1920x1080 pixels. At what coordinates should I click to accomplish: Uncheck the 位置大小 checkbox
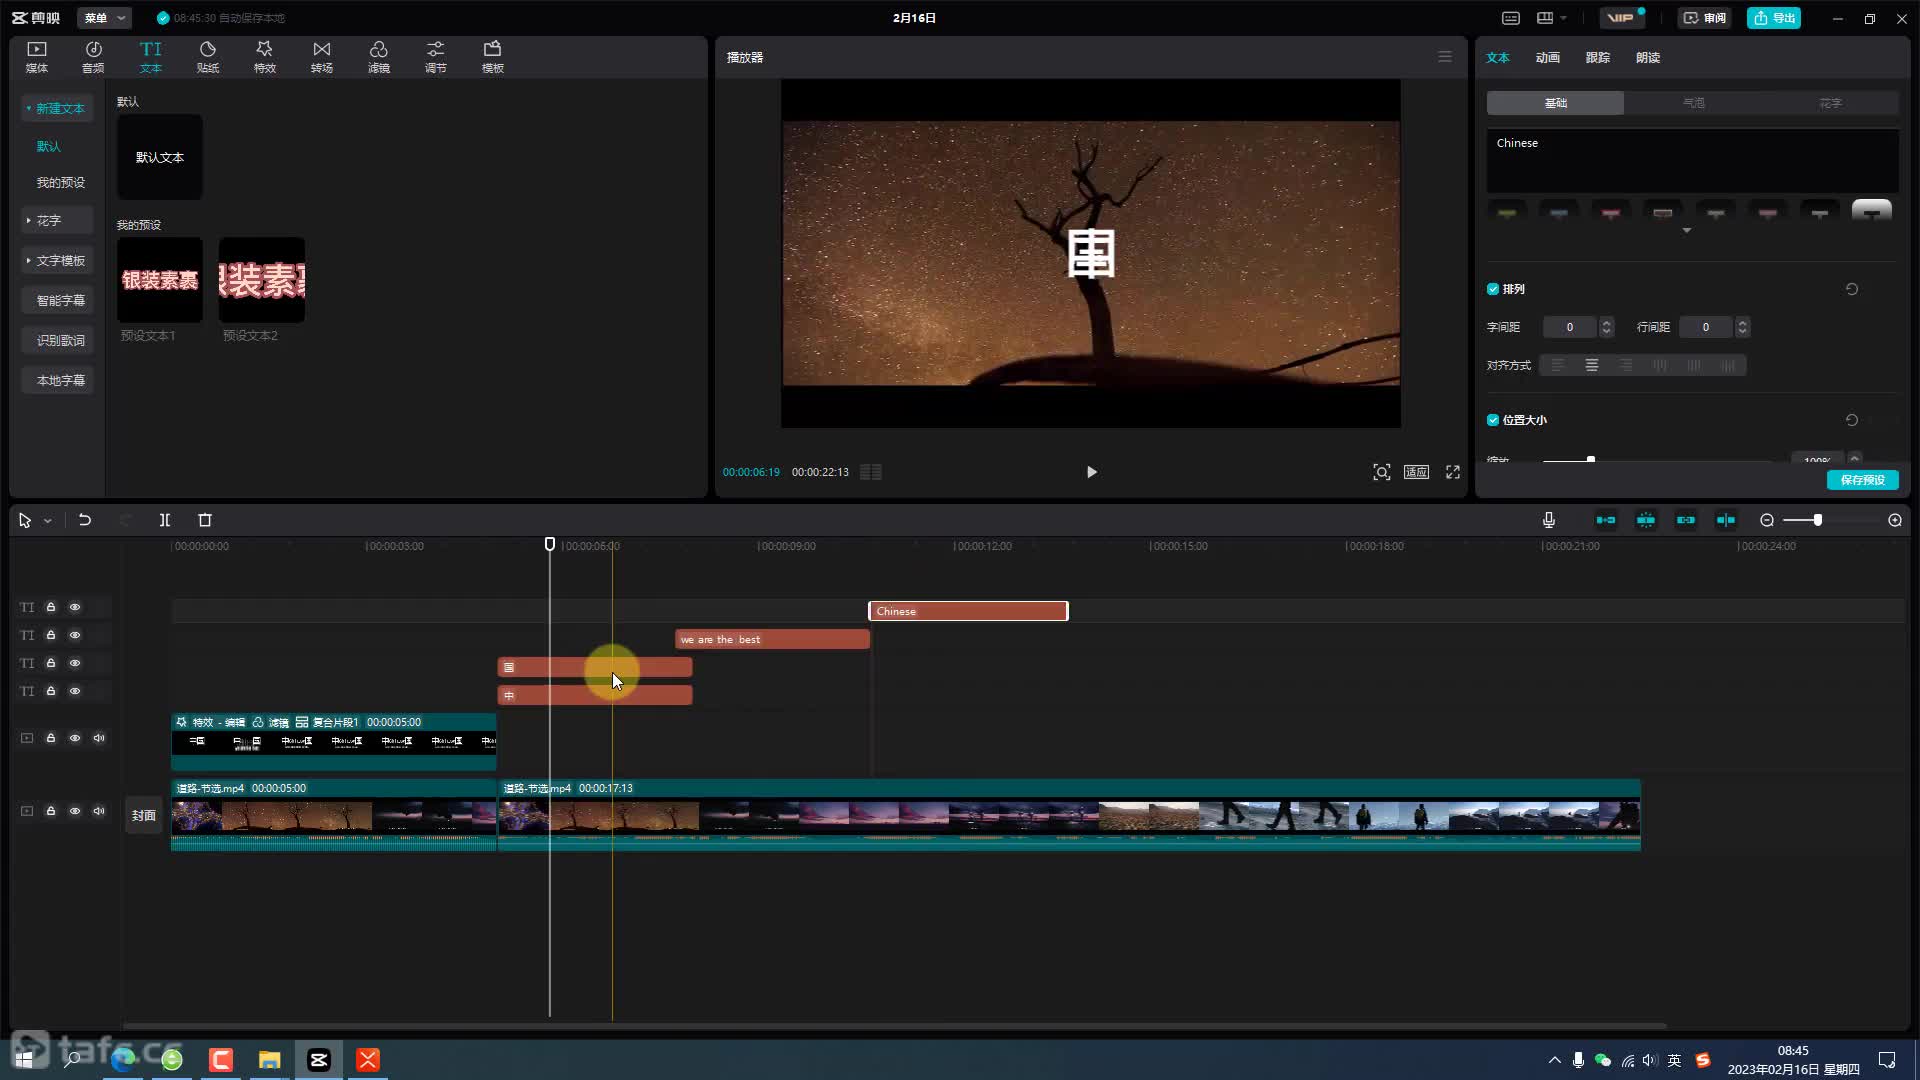click(x=1493, y=420)
